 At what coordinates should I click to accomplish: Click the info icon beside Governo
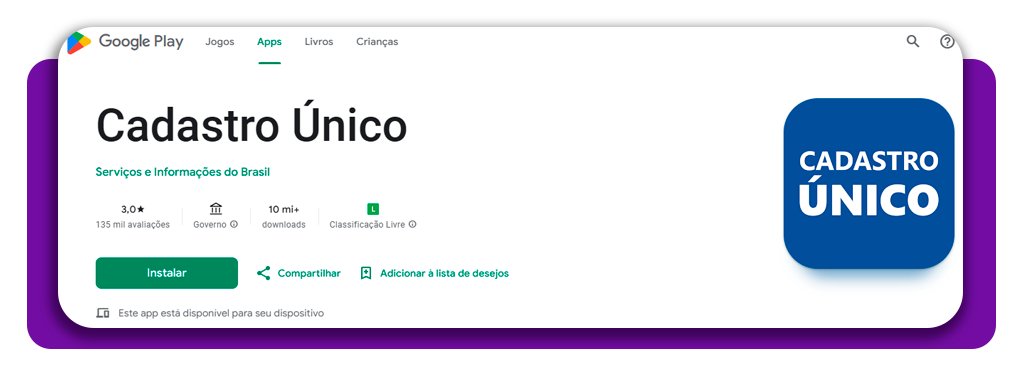234,224
